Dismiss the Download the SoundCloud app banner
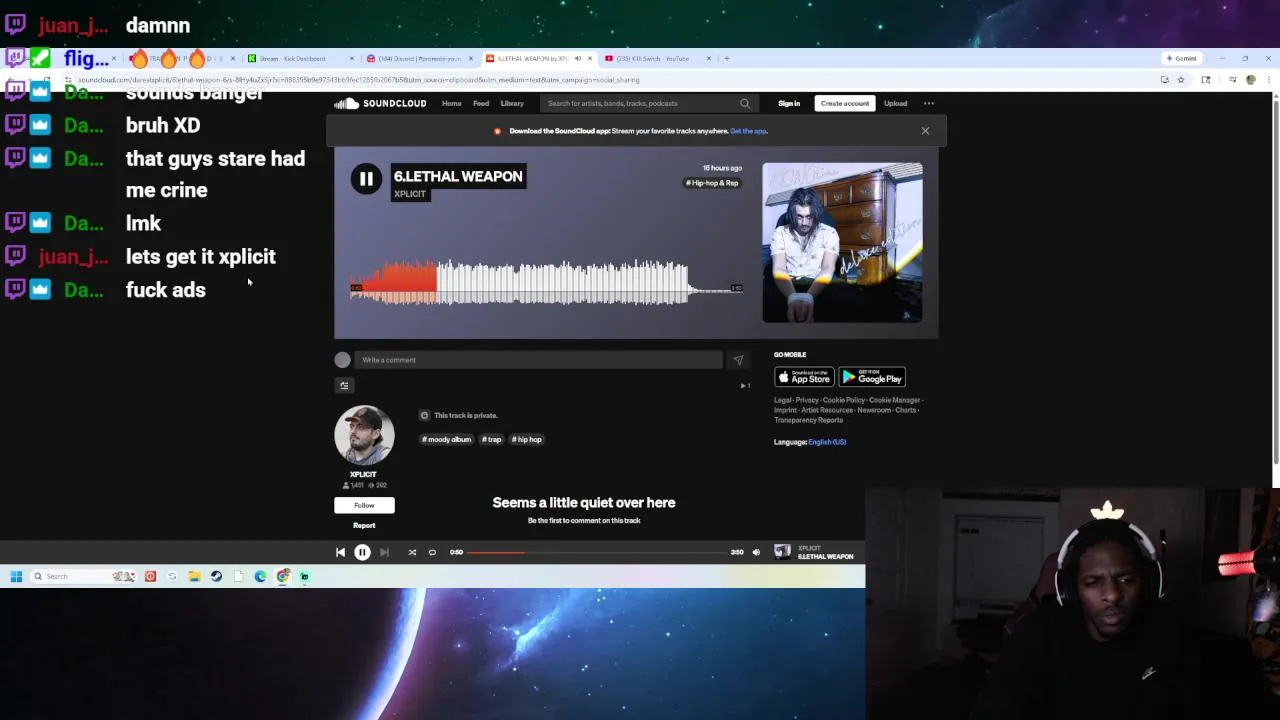This screenshot has width=1280, height=720. (925, 131)
